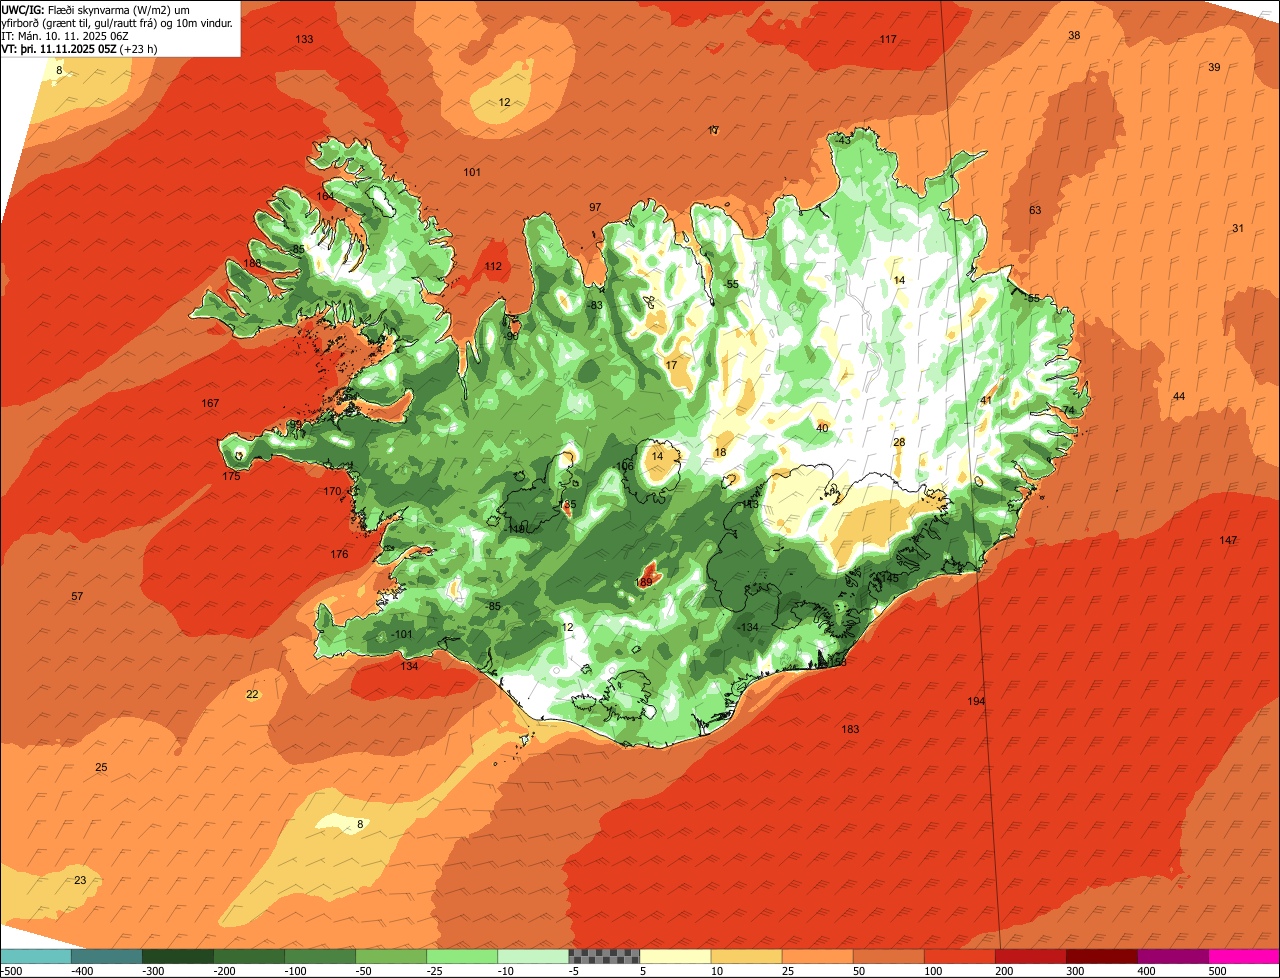Click the valid time line ending '(+23 h)'
The image size is (1280, 978).
[79, 48]
